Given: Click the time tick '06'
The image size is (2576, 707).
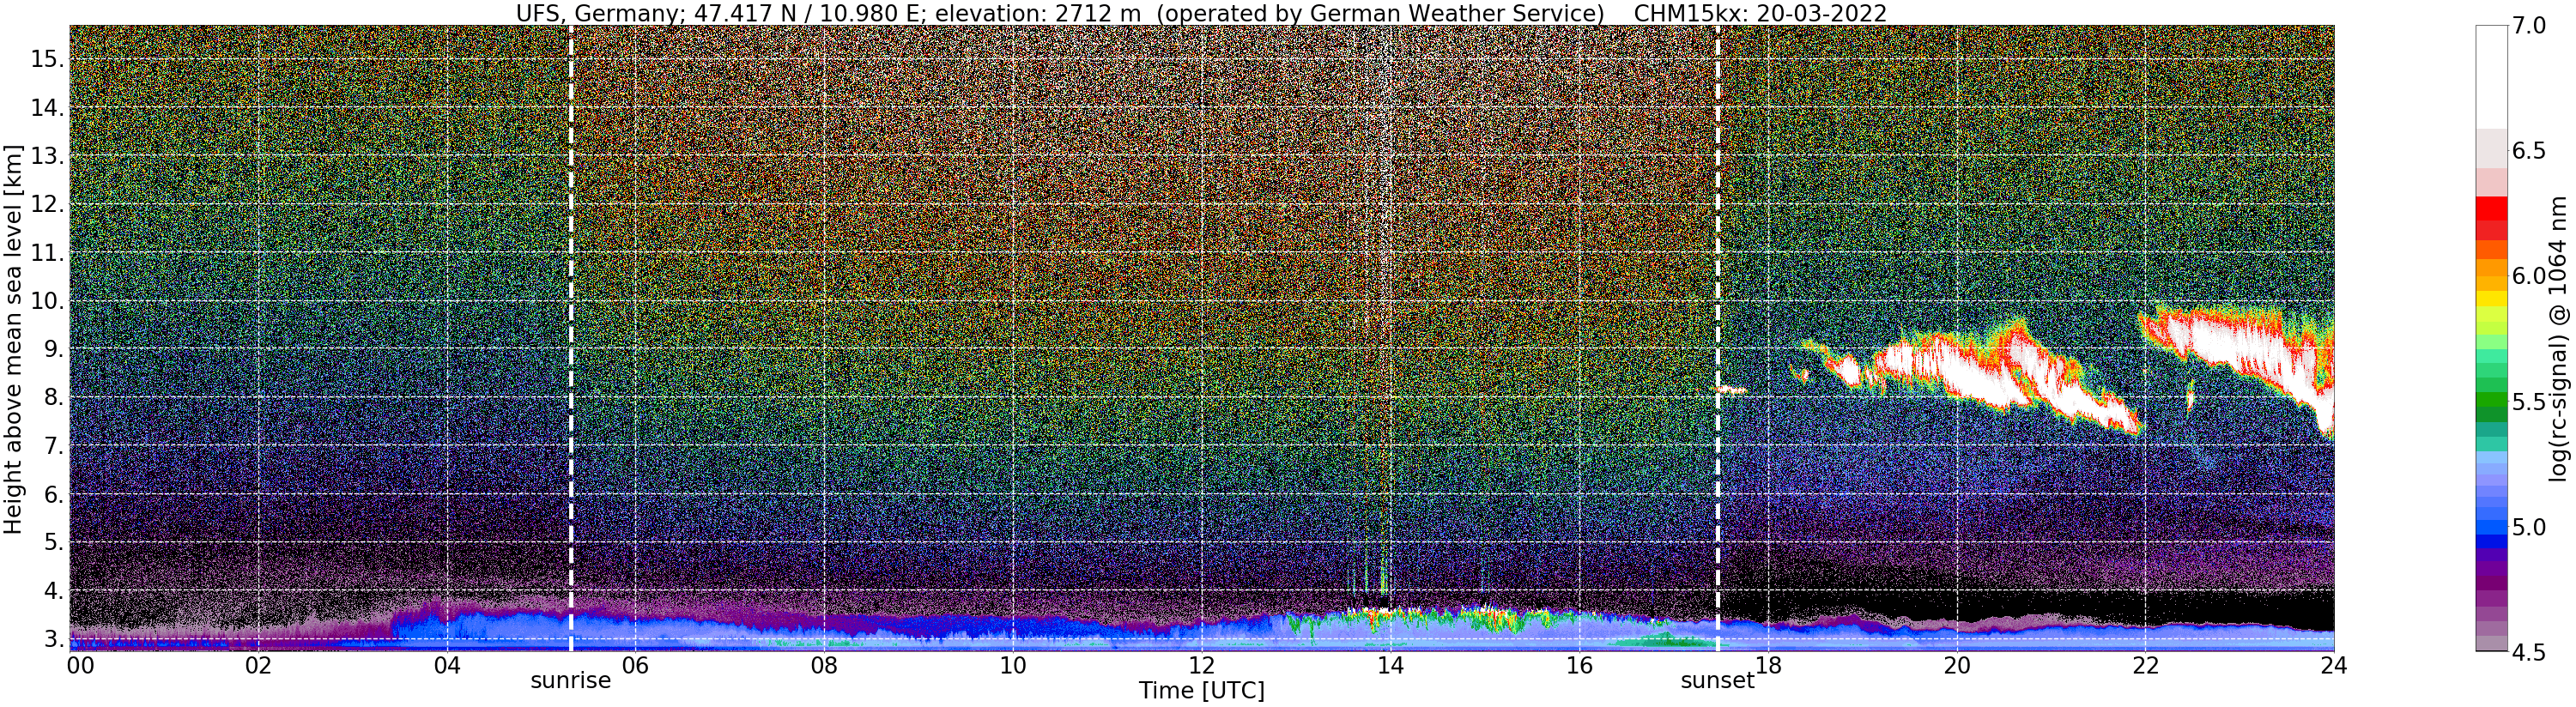Looking at the screenshot, I should [635, 666].
